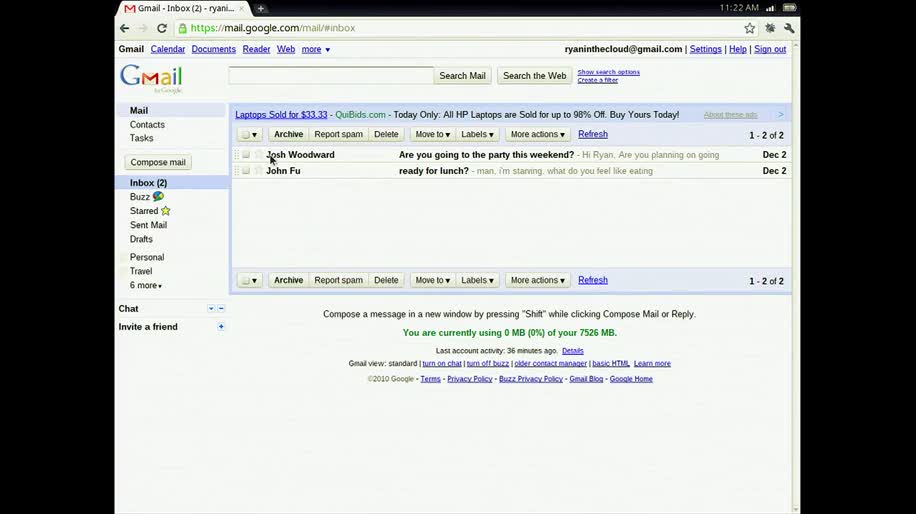Open the Chat options dropdown arrow
This screenshot has height=514, width=916.
[x=211, y=308]
